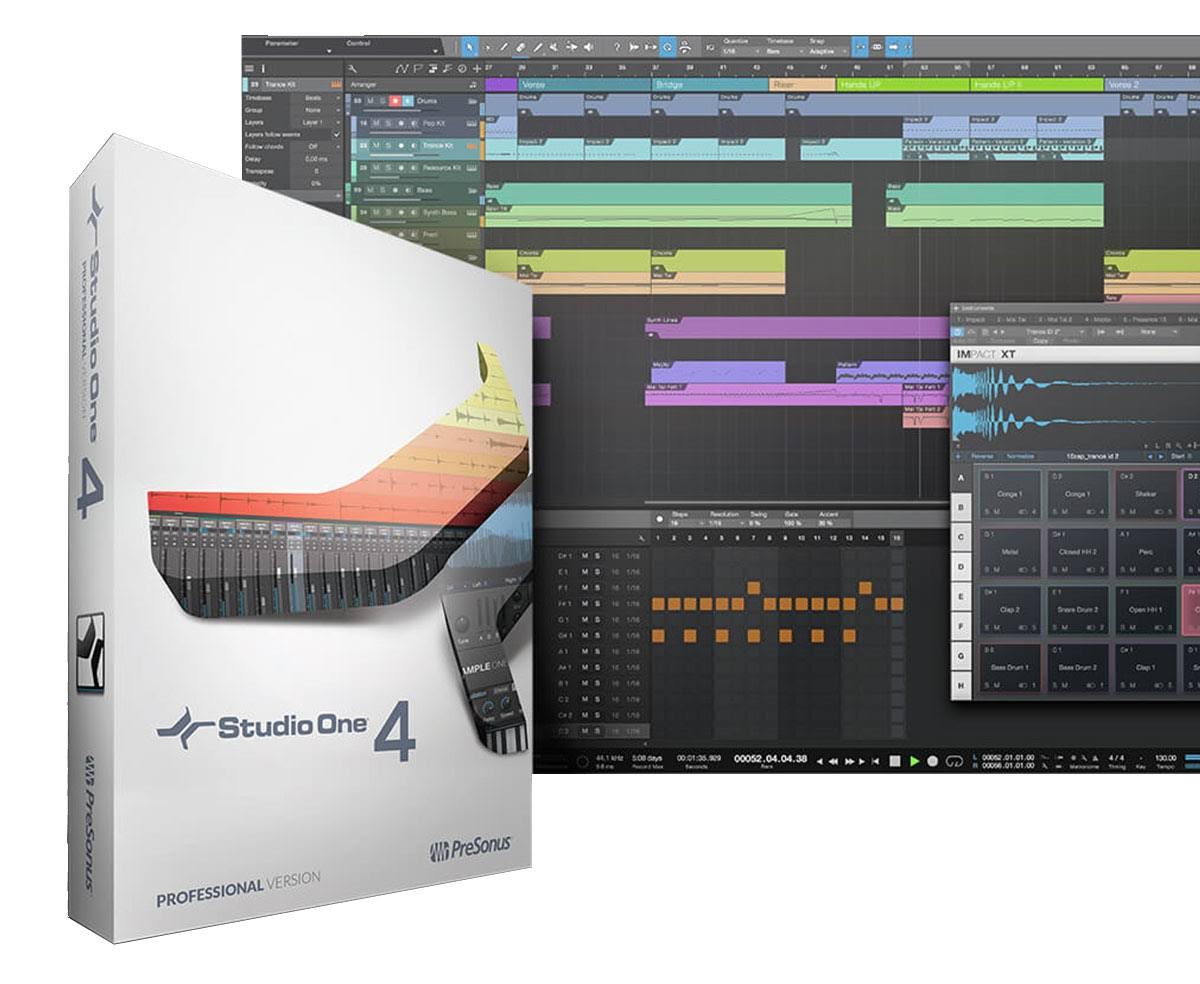Adjust the Accent 30% value
Screen dimensions: 1200x984
828,523
